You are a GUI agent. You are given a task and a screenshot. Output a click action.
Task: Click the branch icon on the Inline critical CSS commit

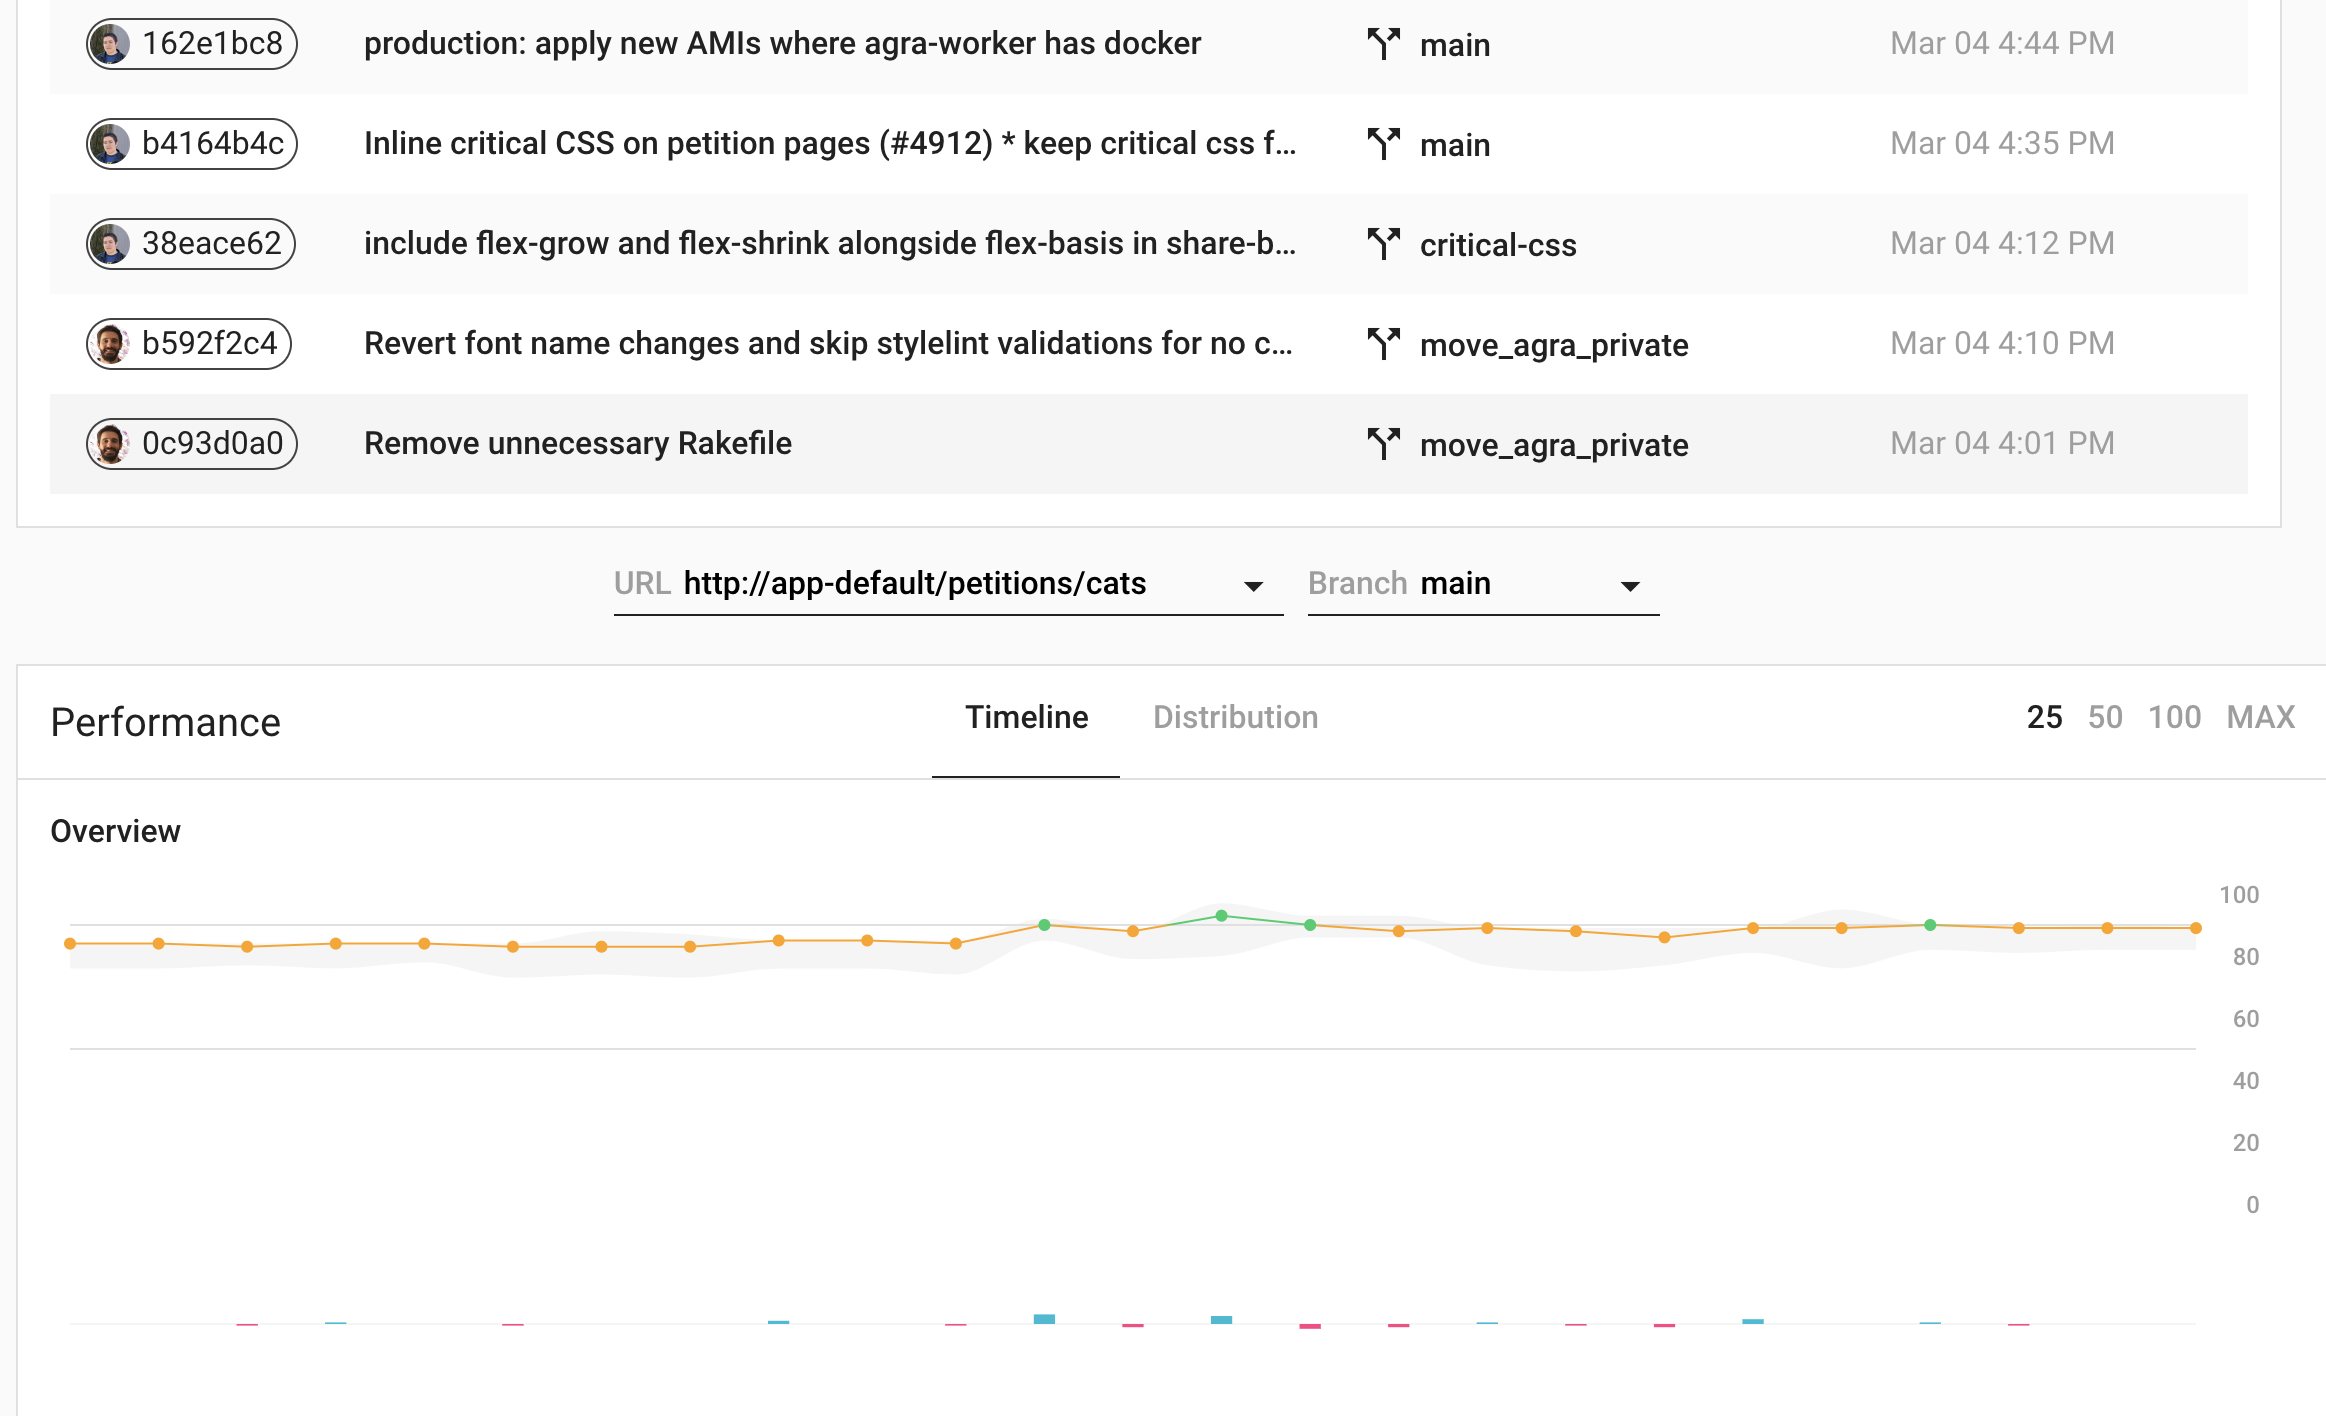tap(1385, 143)
